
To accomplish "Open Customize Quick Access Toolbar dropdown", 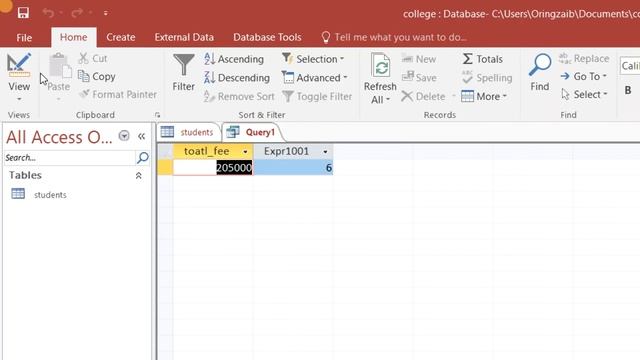I will 106,13.
